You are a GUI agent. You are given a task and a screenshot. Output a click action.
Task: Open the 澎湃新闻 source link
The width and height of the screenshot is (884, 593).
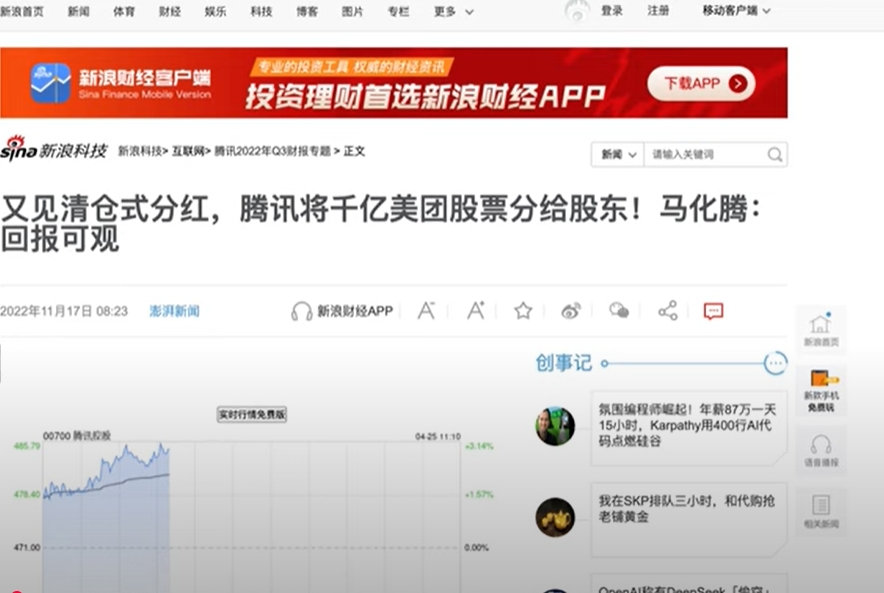pos(174,311)
